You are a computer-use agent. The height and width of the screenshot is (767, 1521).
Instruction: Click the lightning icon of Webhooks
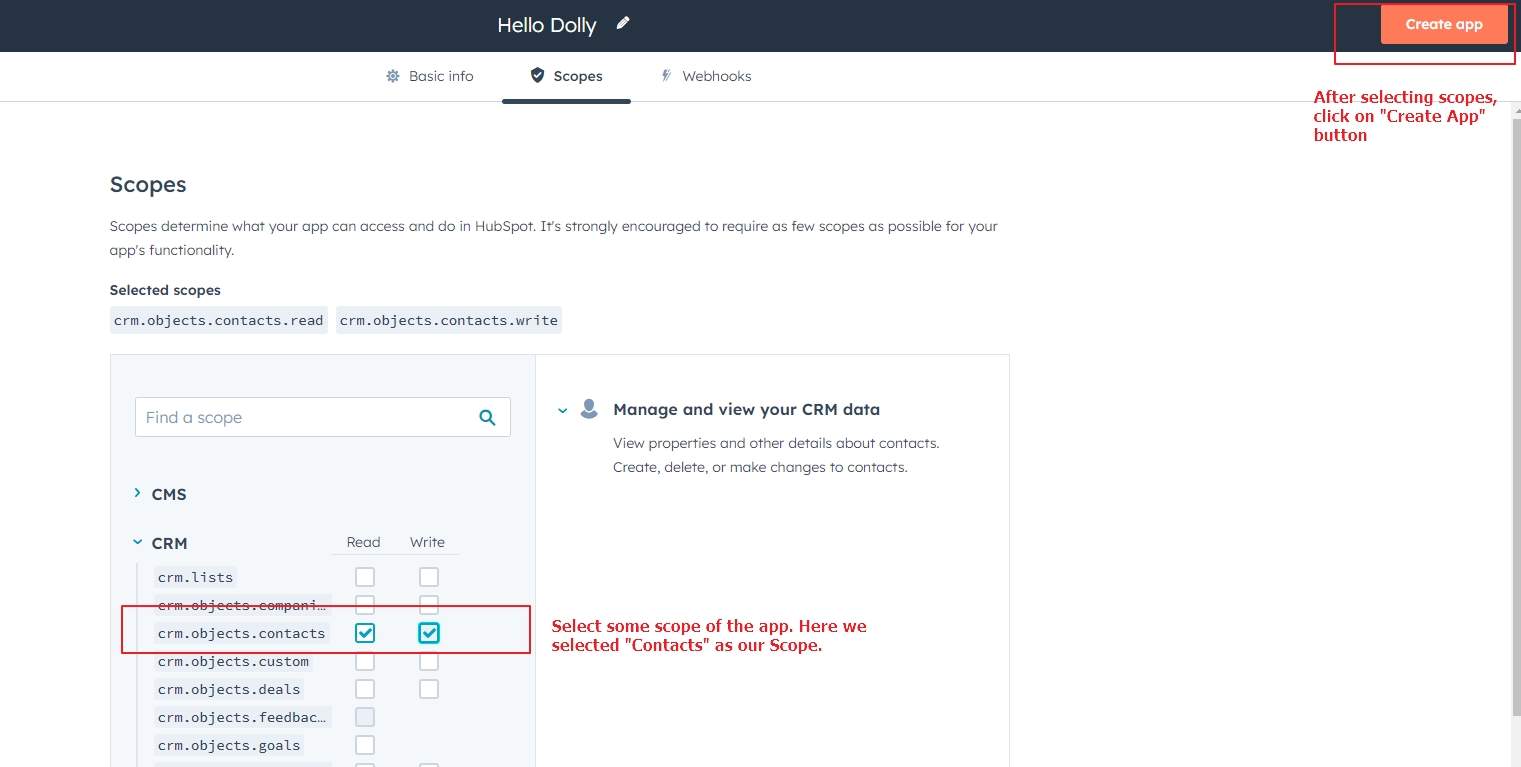coord(667,75)
